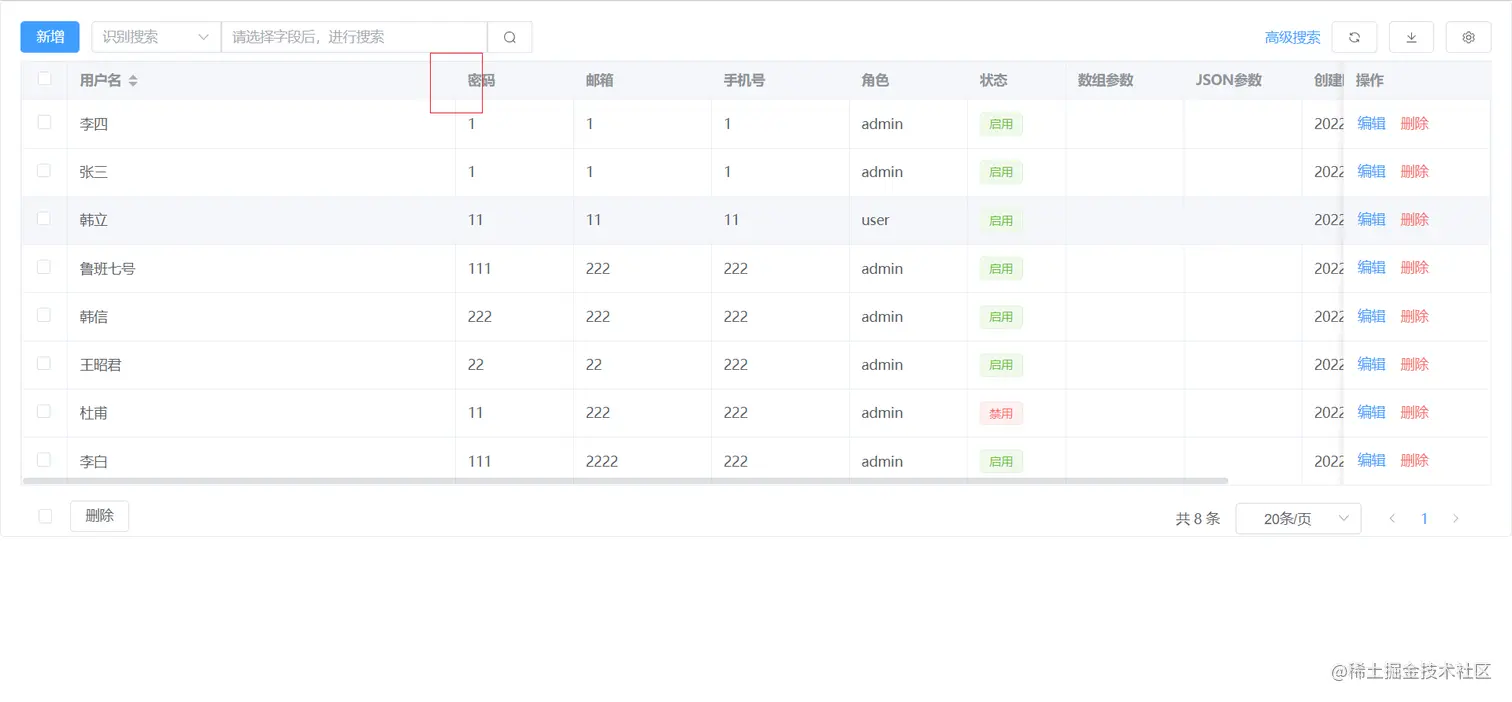
Task: Click the 手机号 column header
Action: [x=744, y=80]
